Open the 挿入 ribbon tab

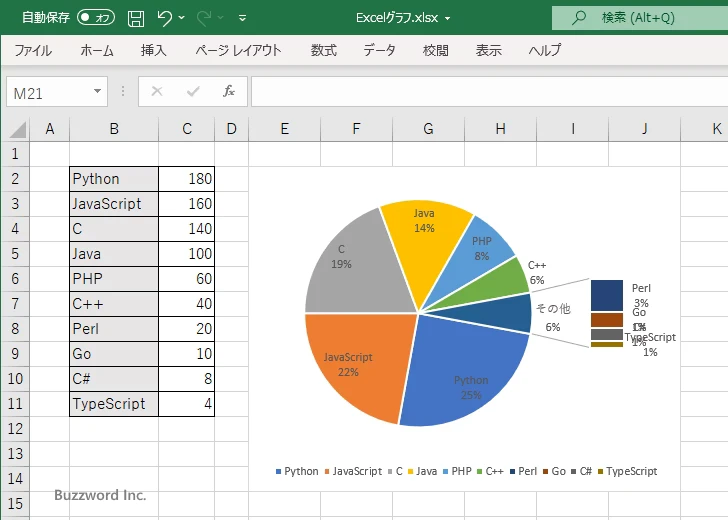[153, 50]
